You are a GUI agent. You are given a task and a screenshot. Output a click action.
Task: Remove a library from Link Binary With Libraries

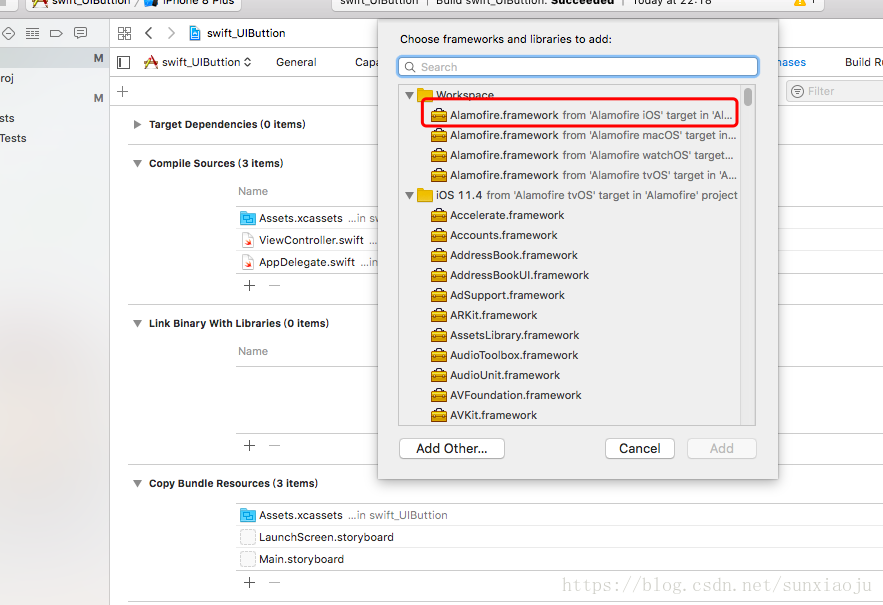[x=274, y=446]
